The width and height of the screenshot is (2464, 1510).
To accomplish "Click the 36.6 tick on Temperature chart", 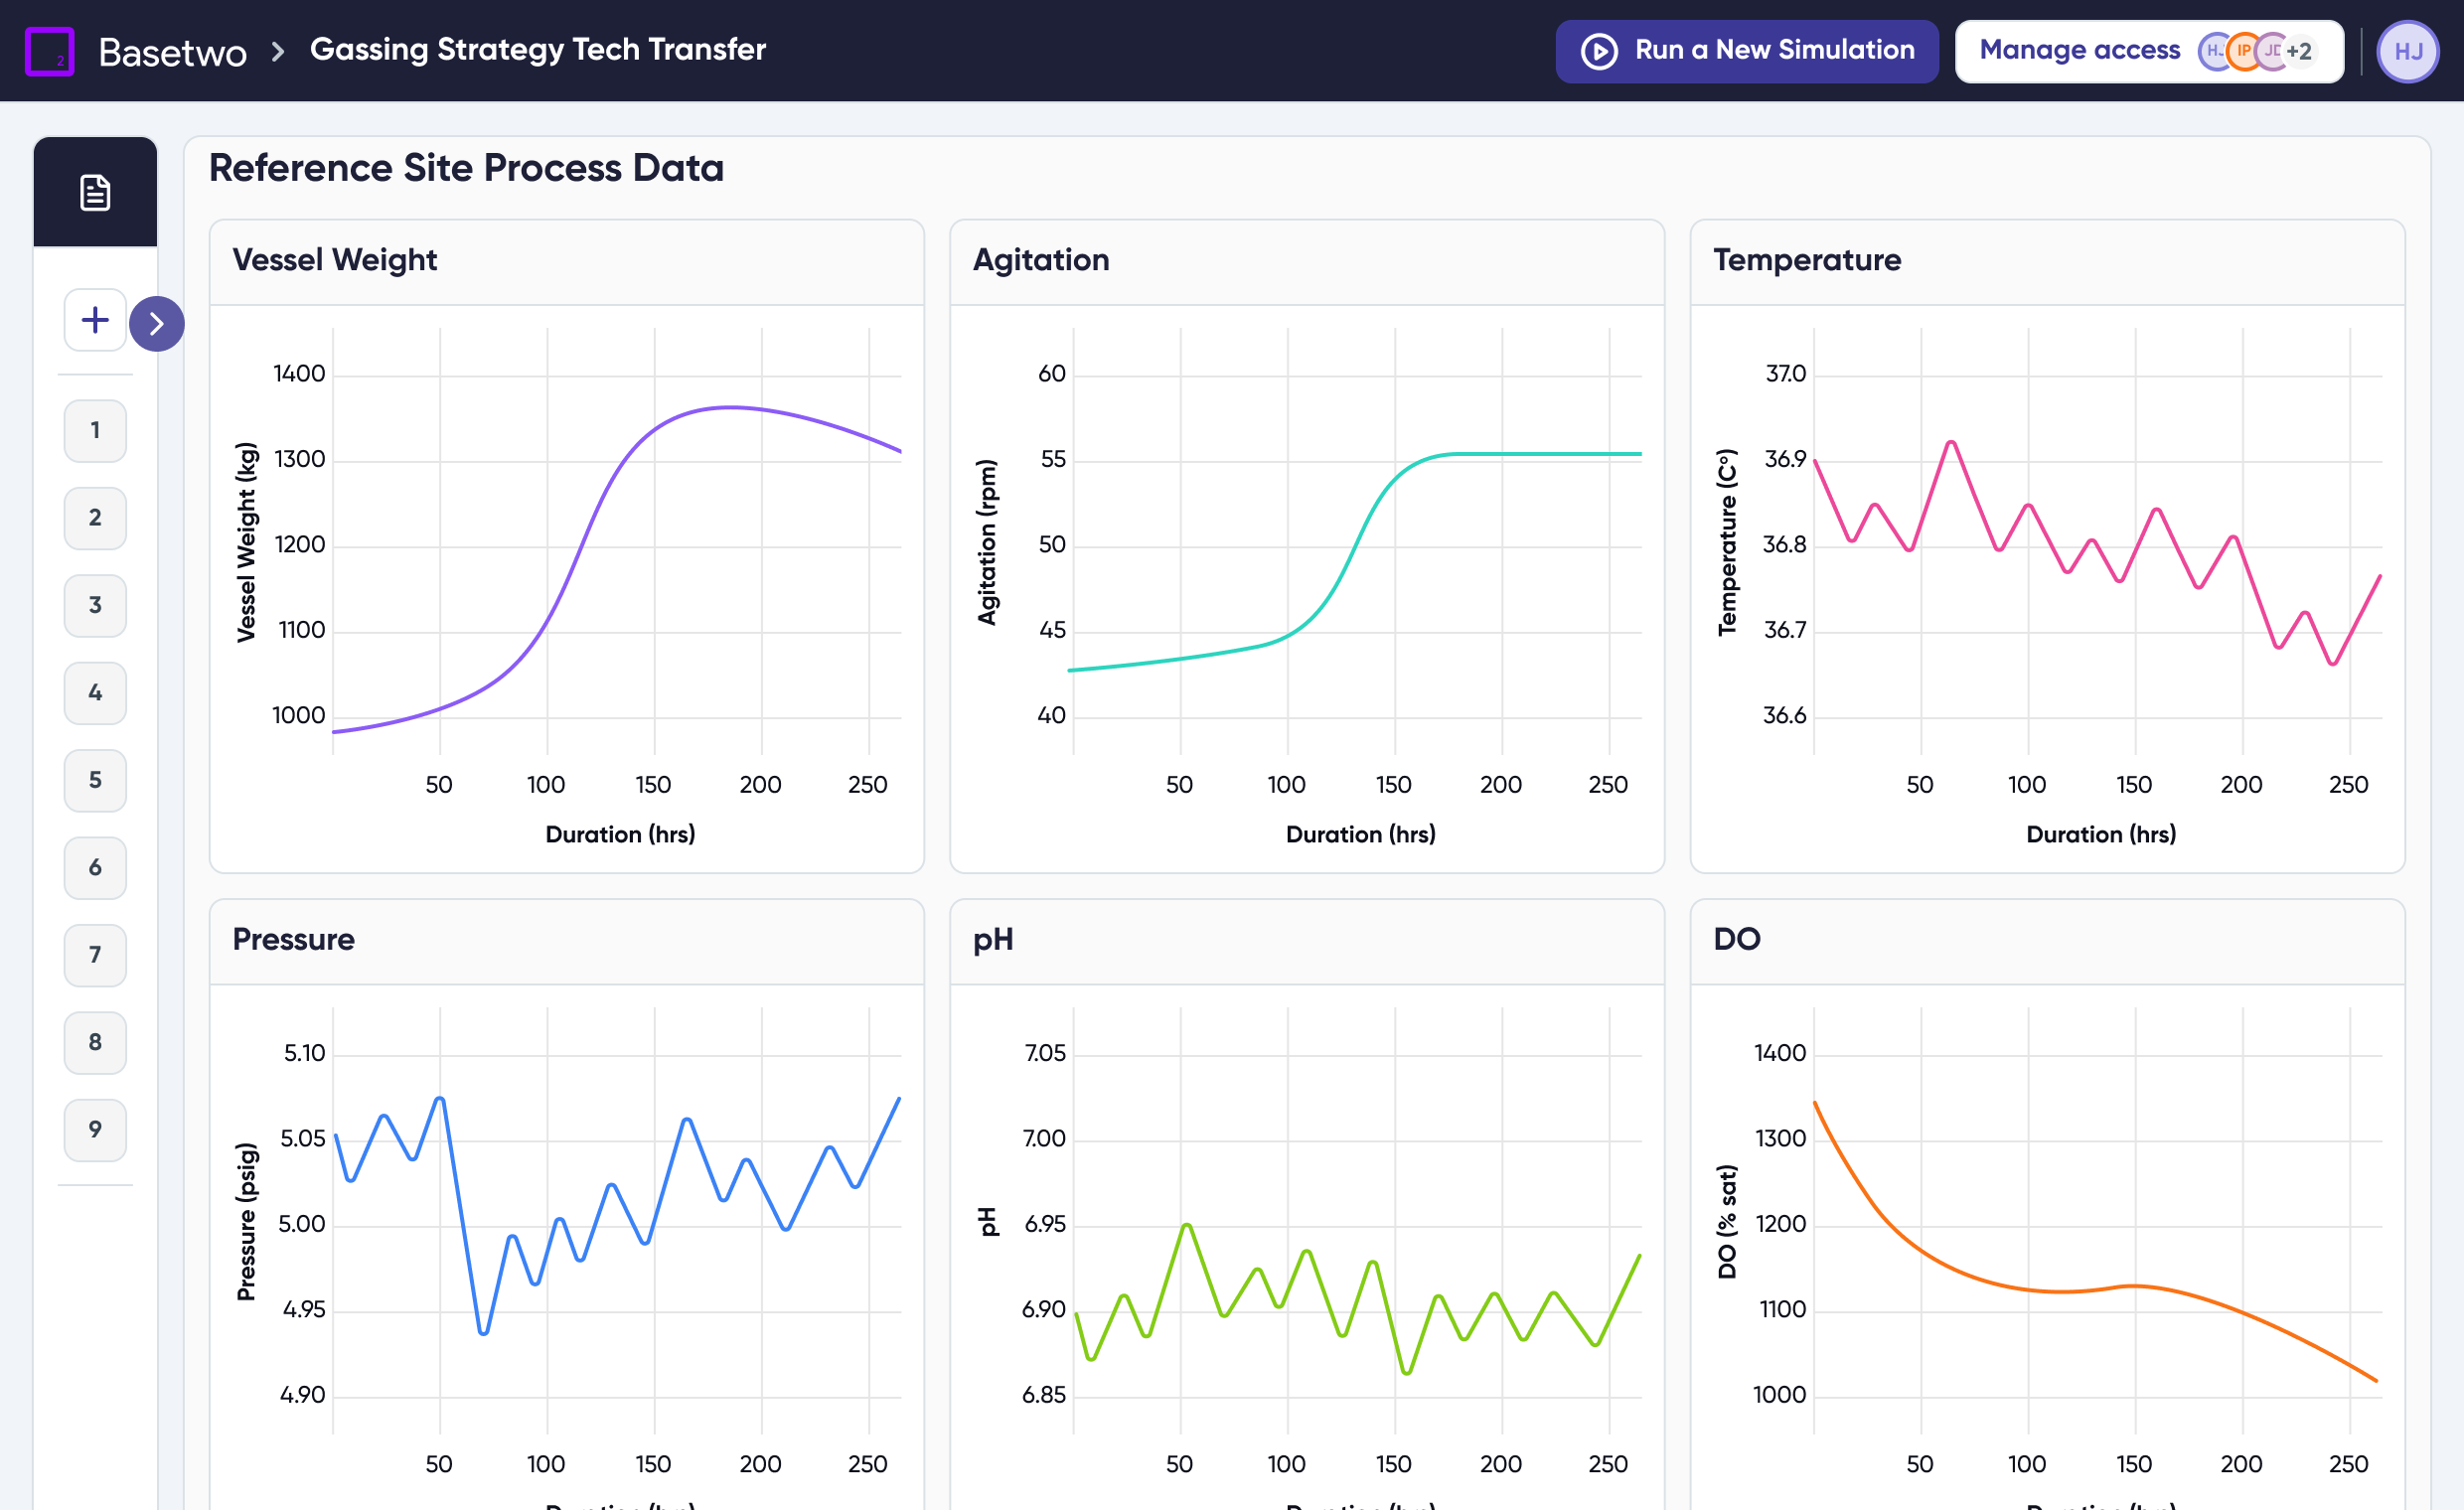I will (1784, 716).
